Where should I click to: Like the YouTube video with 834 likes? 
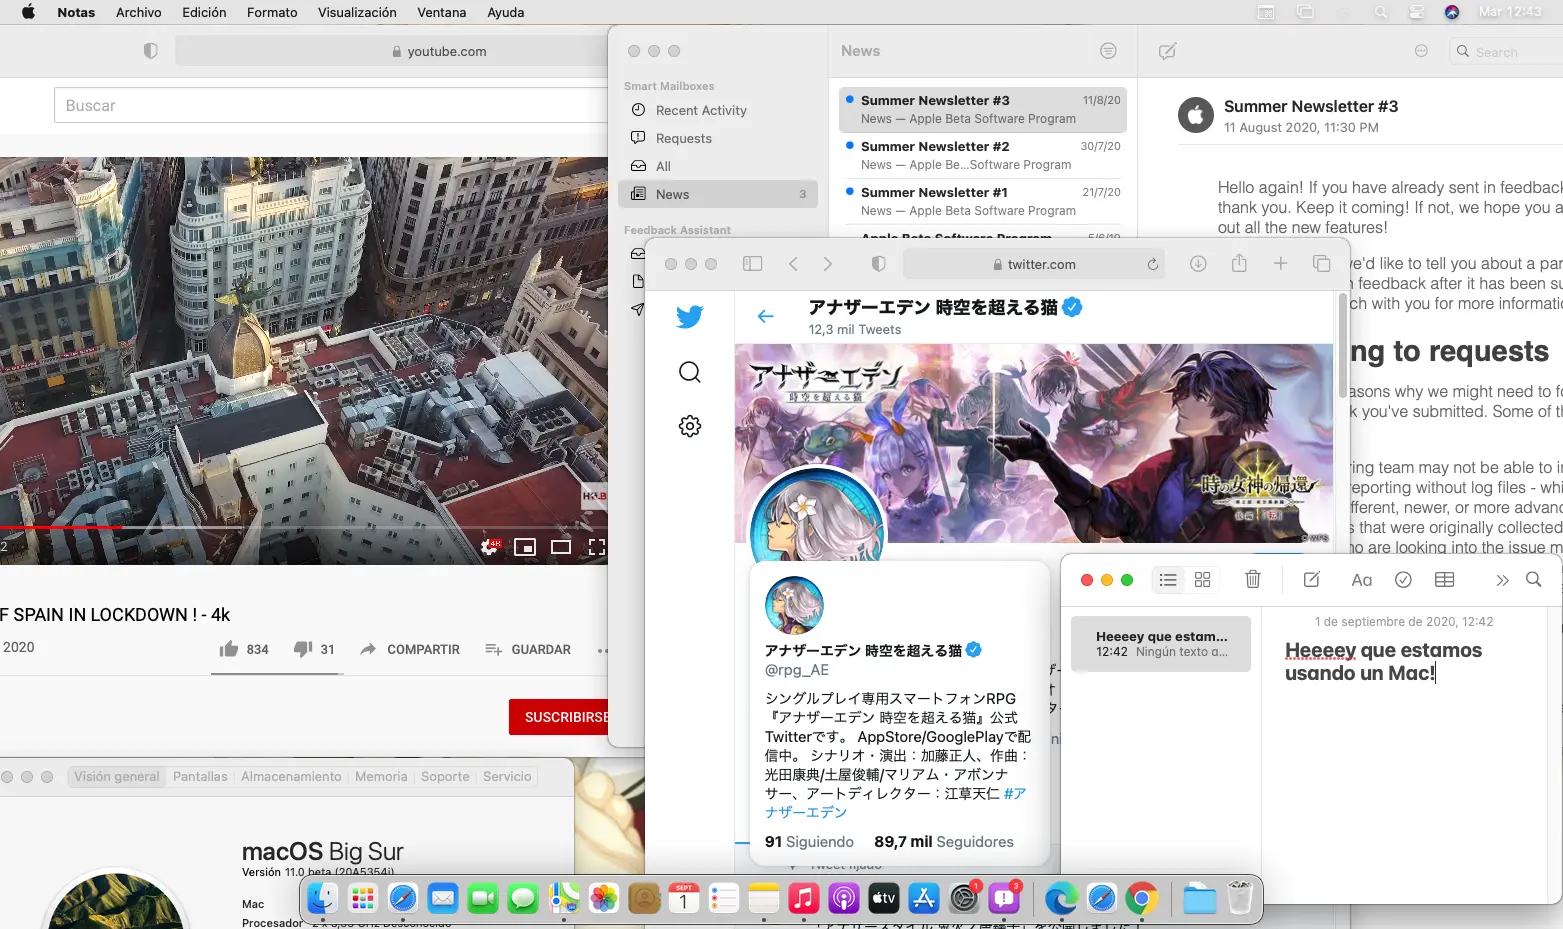coord(244,649)
